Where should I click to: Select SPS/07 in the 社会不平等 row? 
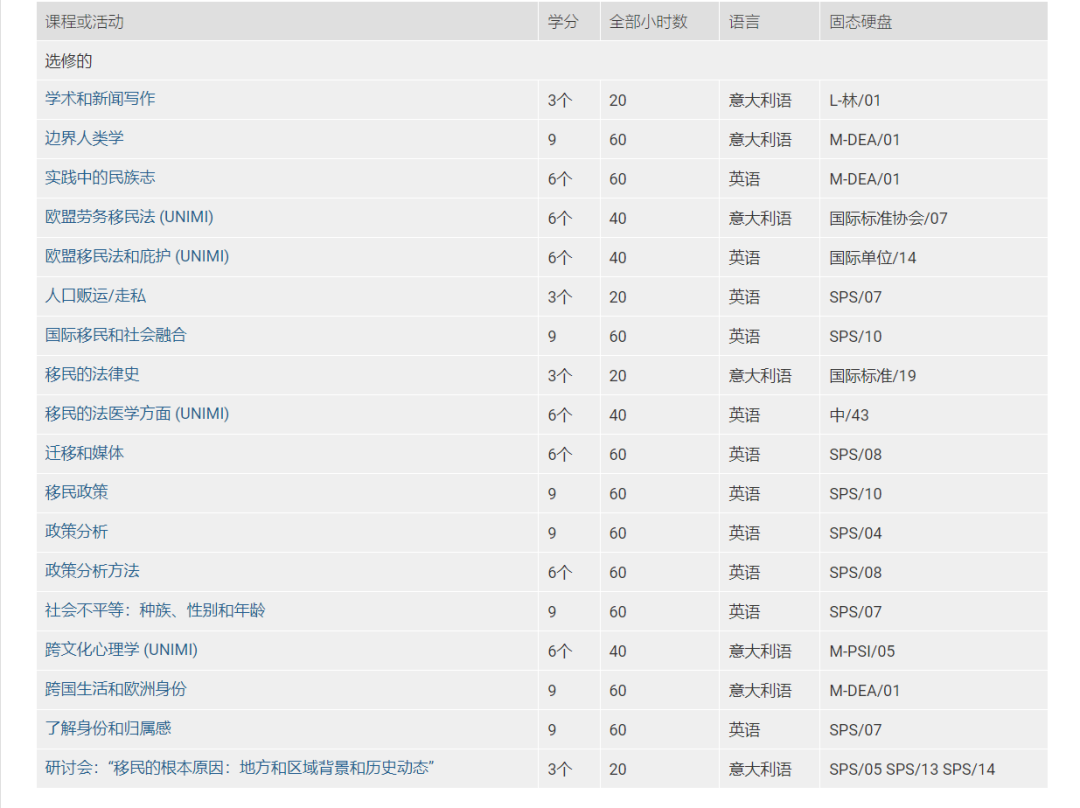tap(855, 612)
